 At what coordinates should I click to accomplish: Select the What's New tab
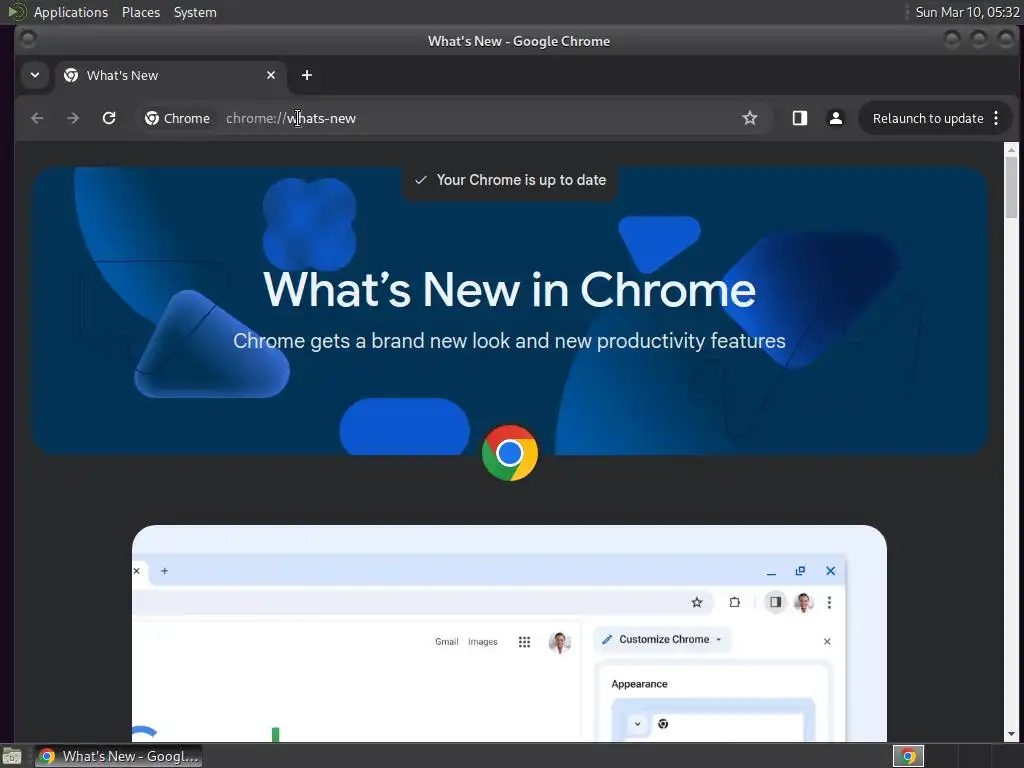tap(170, 75)
